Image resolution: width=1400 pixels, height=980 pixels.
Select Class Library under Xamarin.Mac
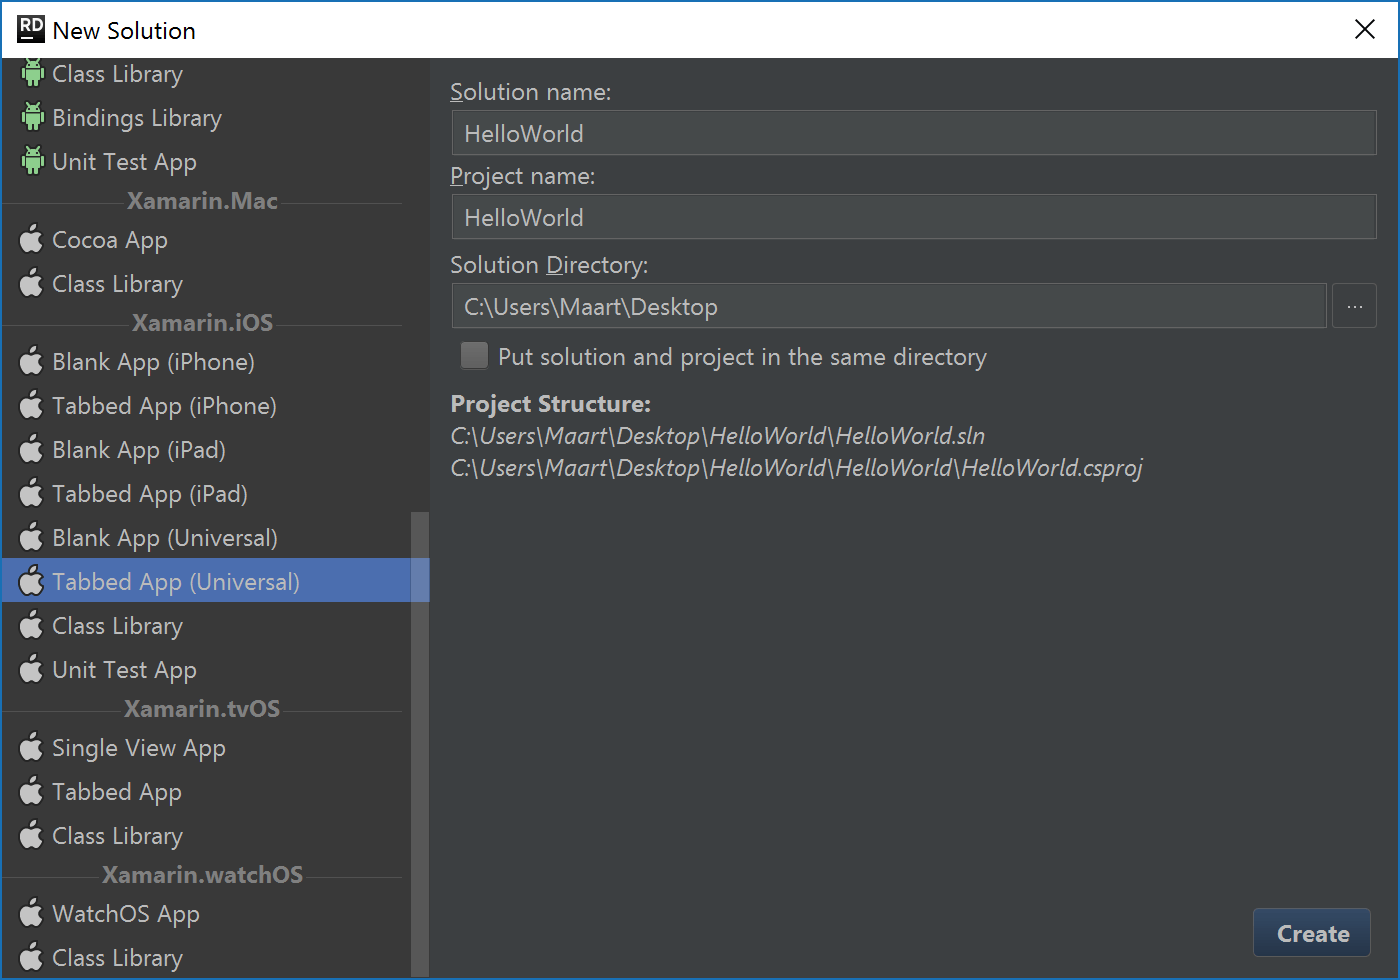206,284
